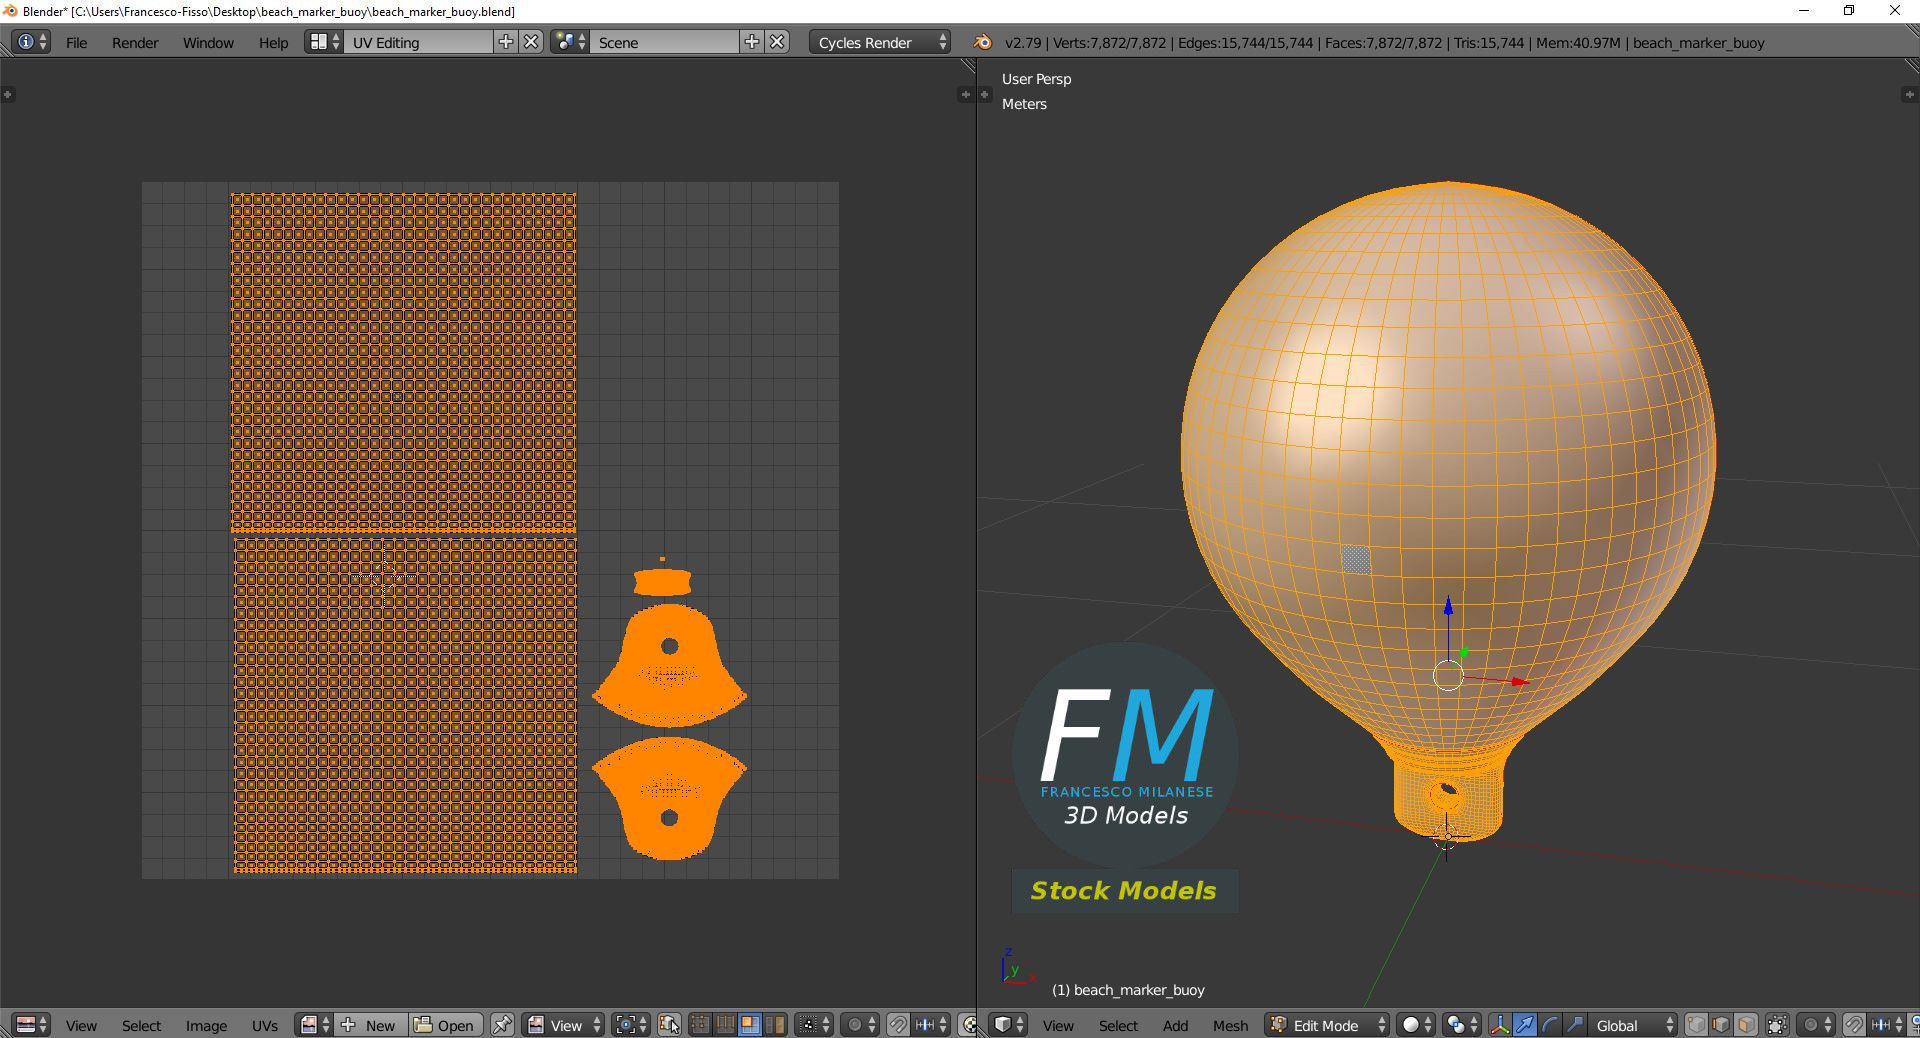
Task: Delete the UV Editing screen layout
Action: (x=532, y=42)
